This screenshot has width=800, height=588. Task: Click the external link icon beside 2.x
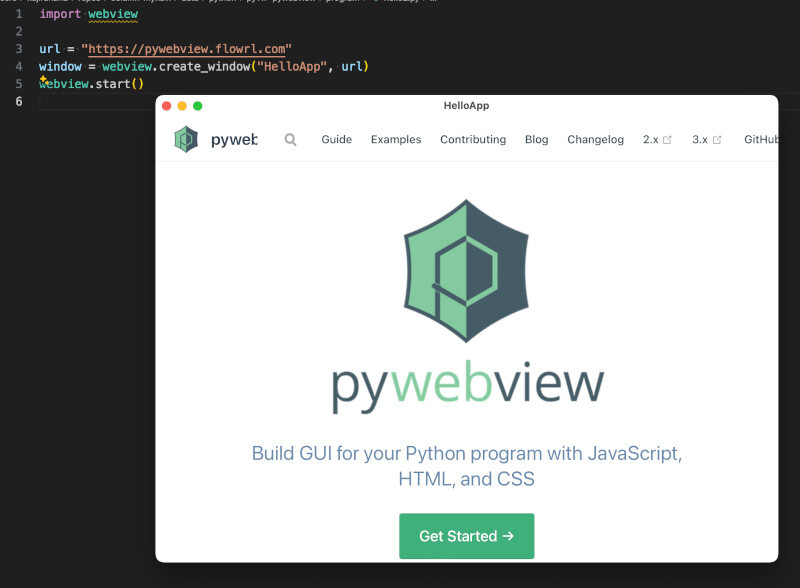pyautogui.click(x=667, y=140)
